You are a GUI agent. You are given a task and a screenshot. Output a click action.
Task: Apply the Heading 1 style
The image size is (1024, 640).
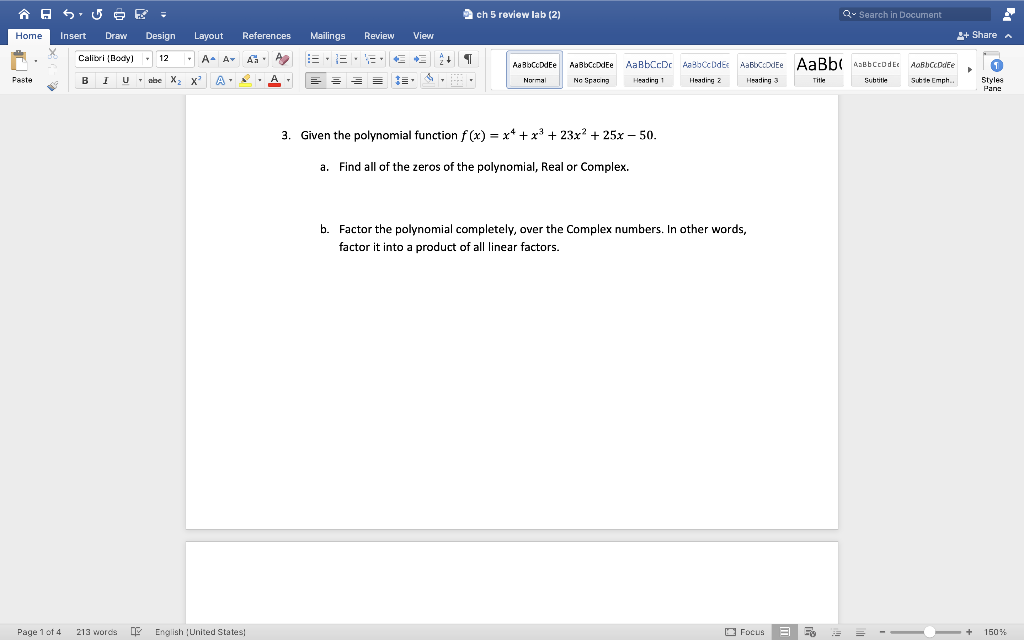648,69
